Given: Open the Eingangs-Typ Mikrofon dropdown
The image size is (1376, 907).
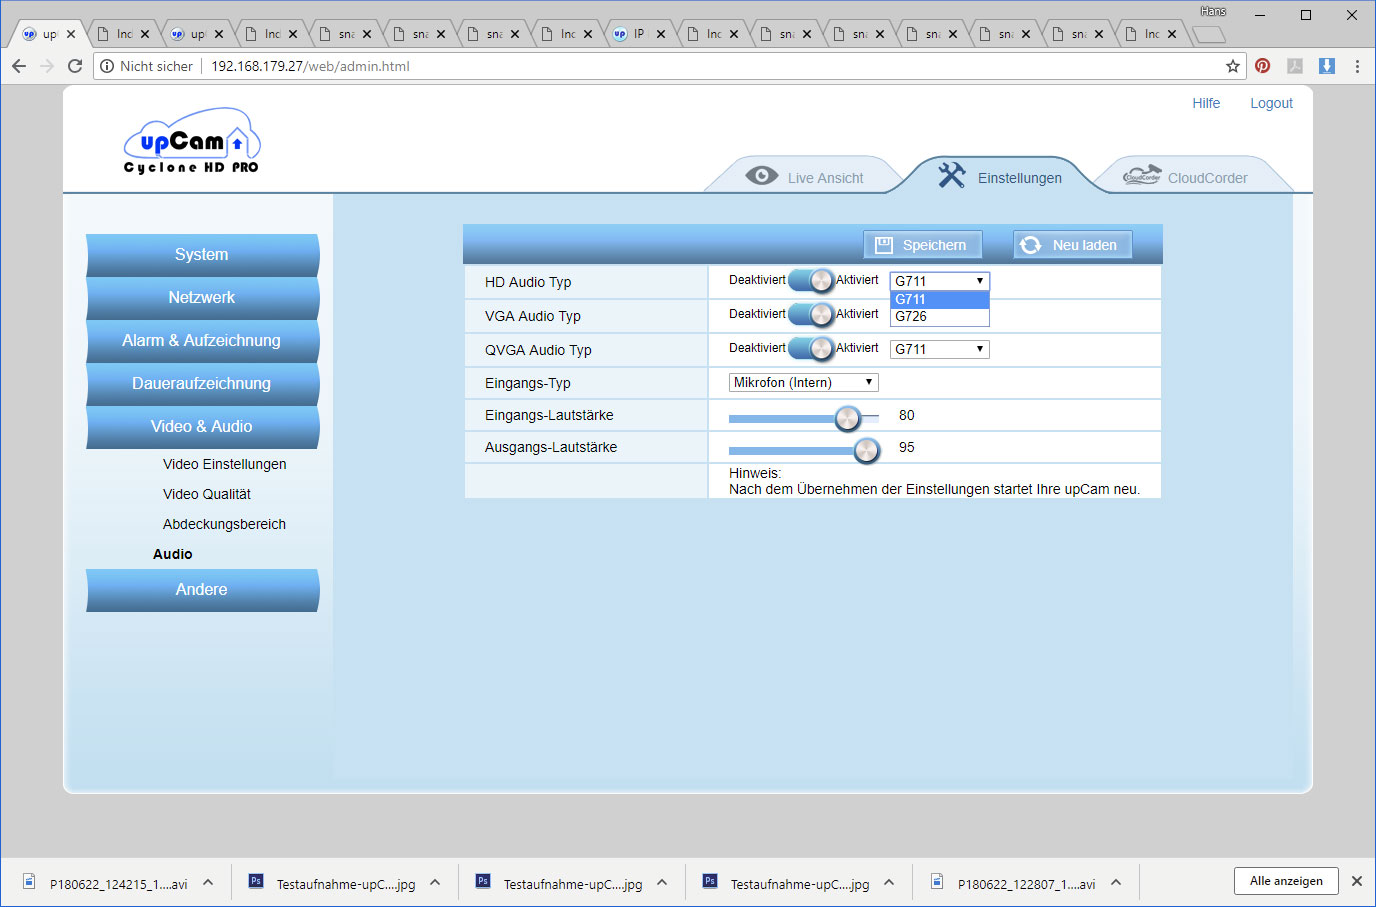Looking at the screenshot, I should 803,382.
